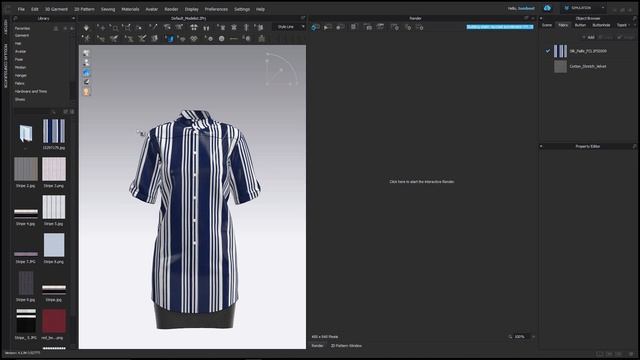Click the Copy button in Object Browser
The width and height of the screenshot is (640, 360).
point(607,37)
